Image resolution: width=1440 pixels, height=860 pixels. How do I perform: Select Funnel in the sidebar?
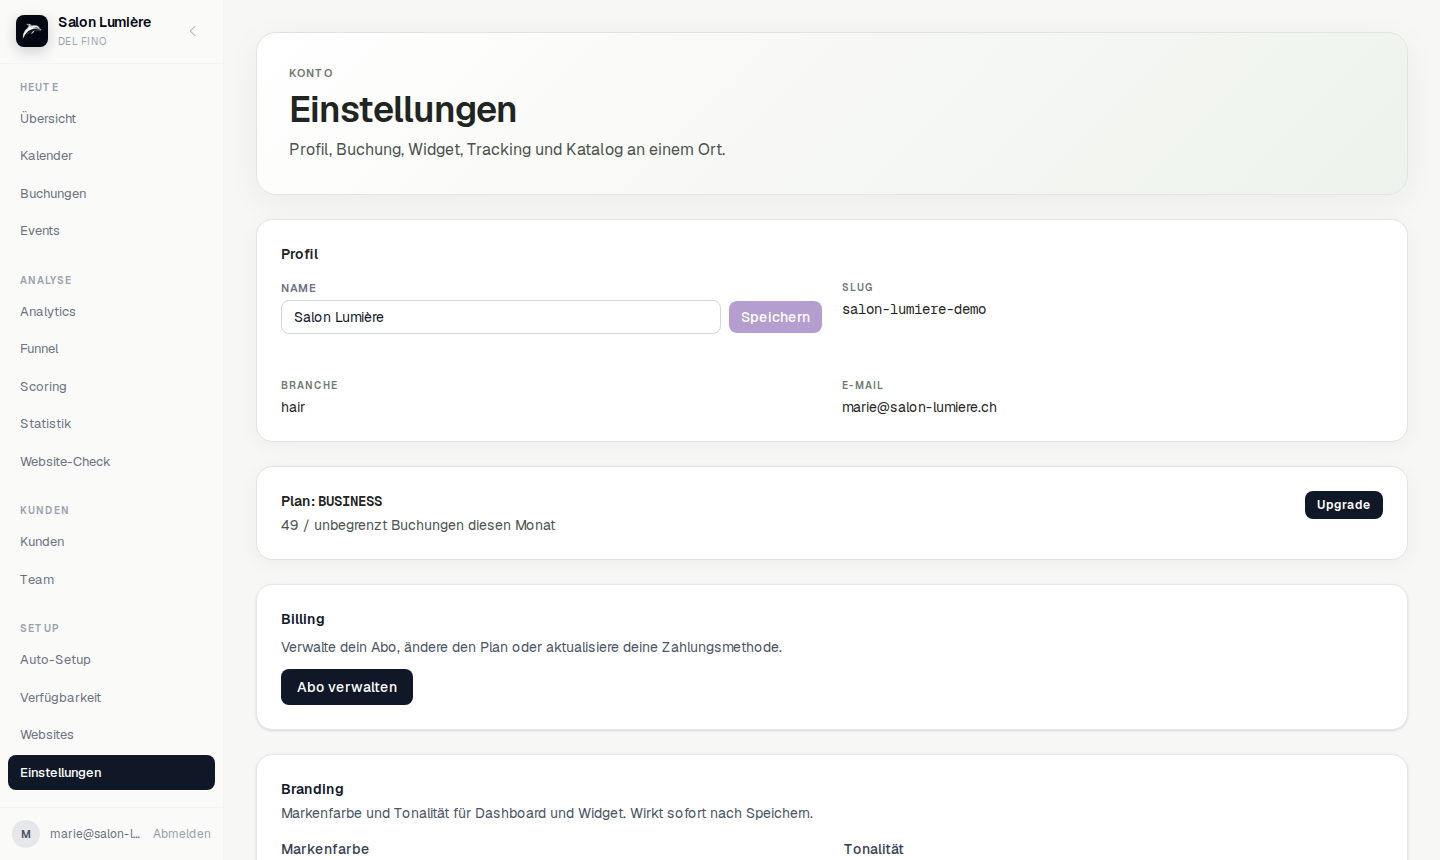point(111,349)
